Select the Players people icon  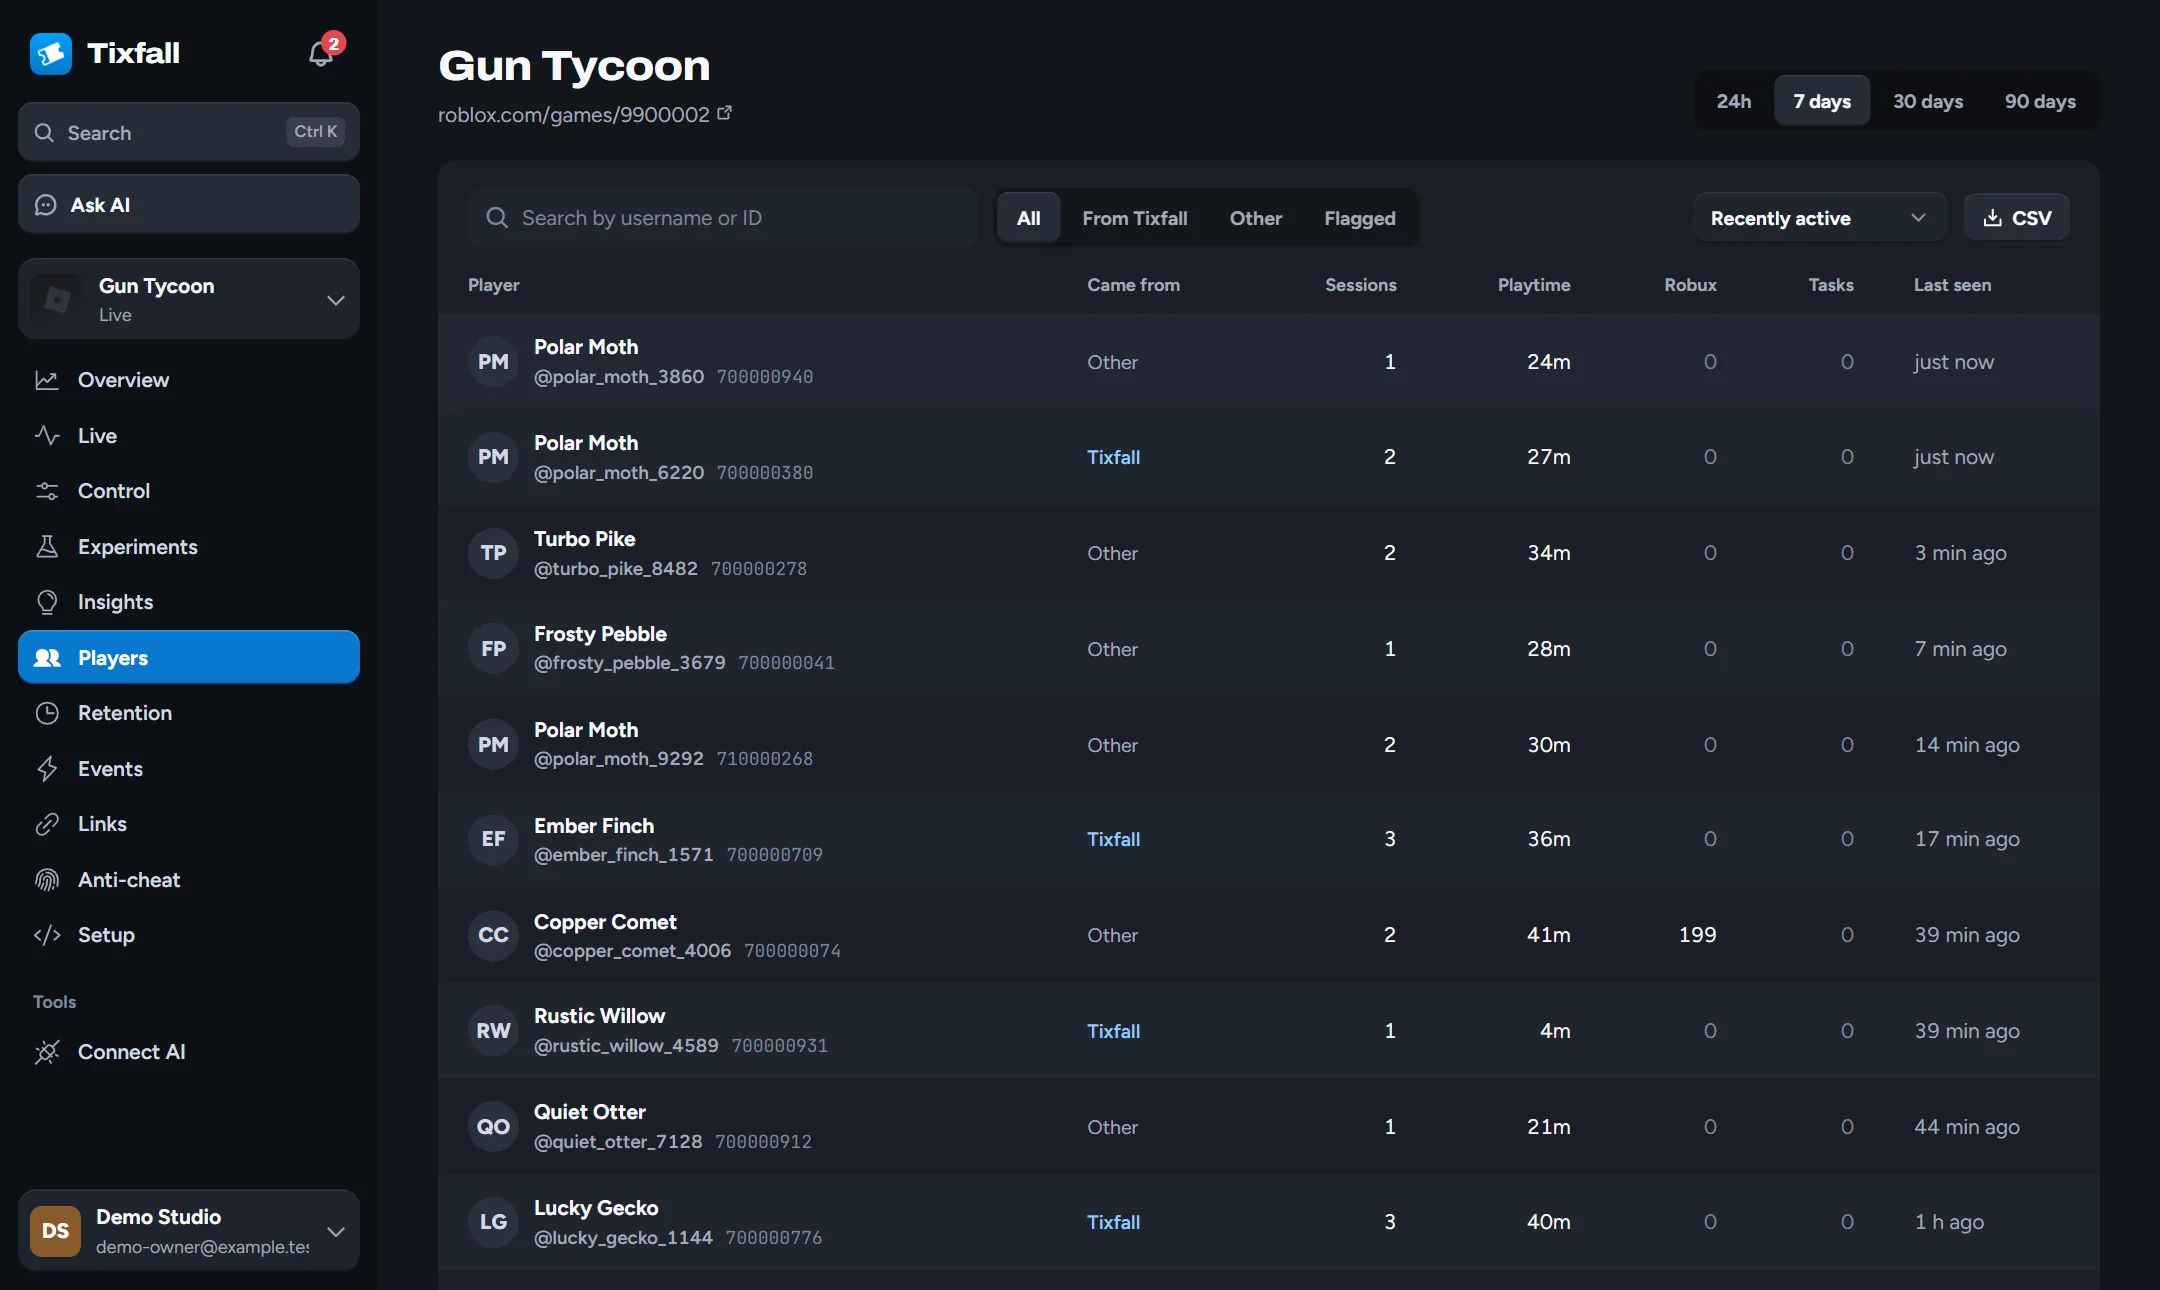(x=47, y=658)
